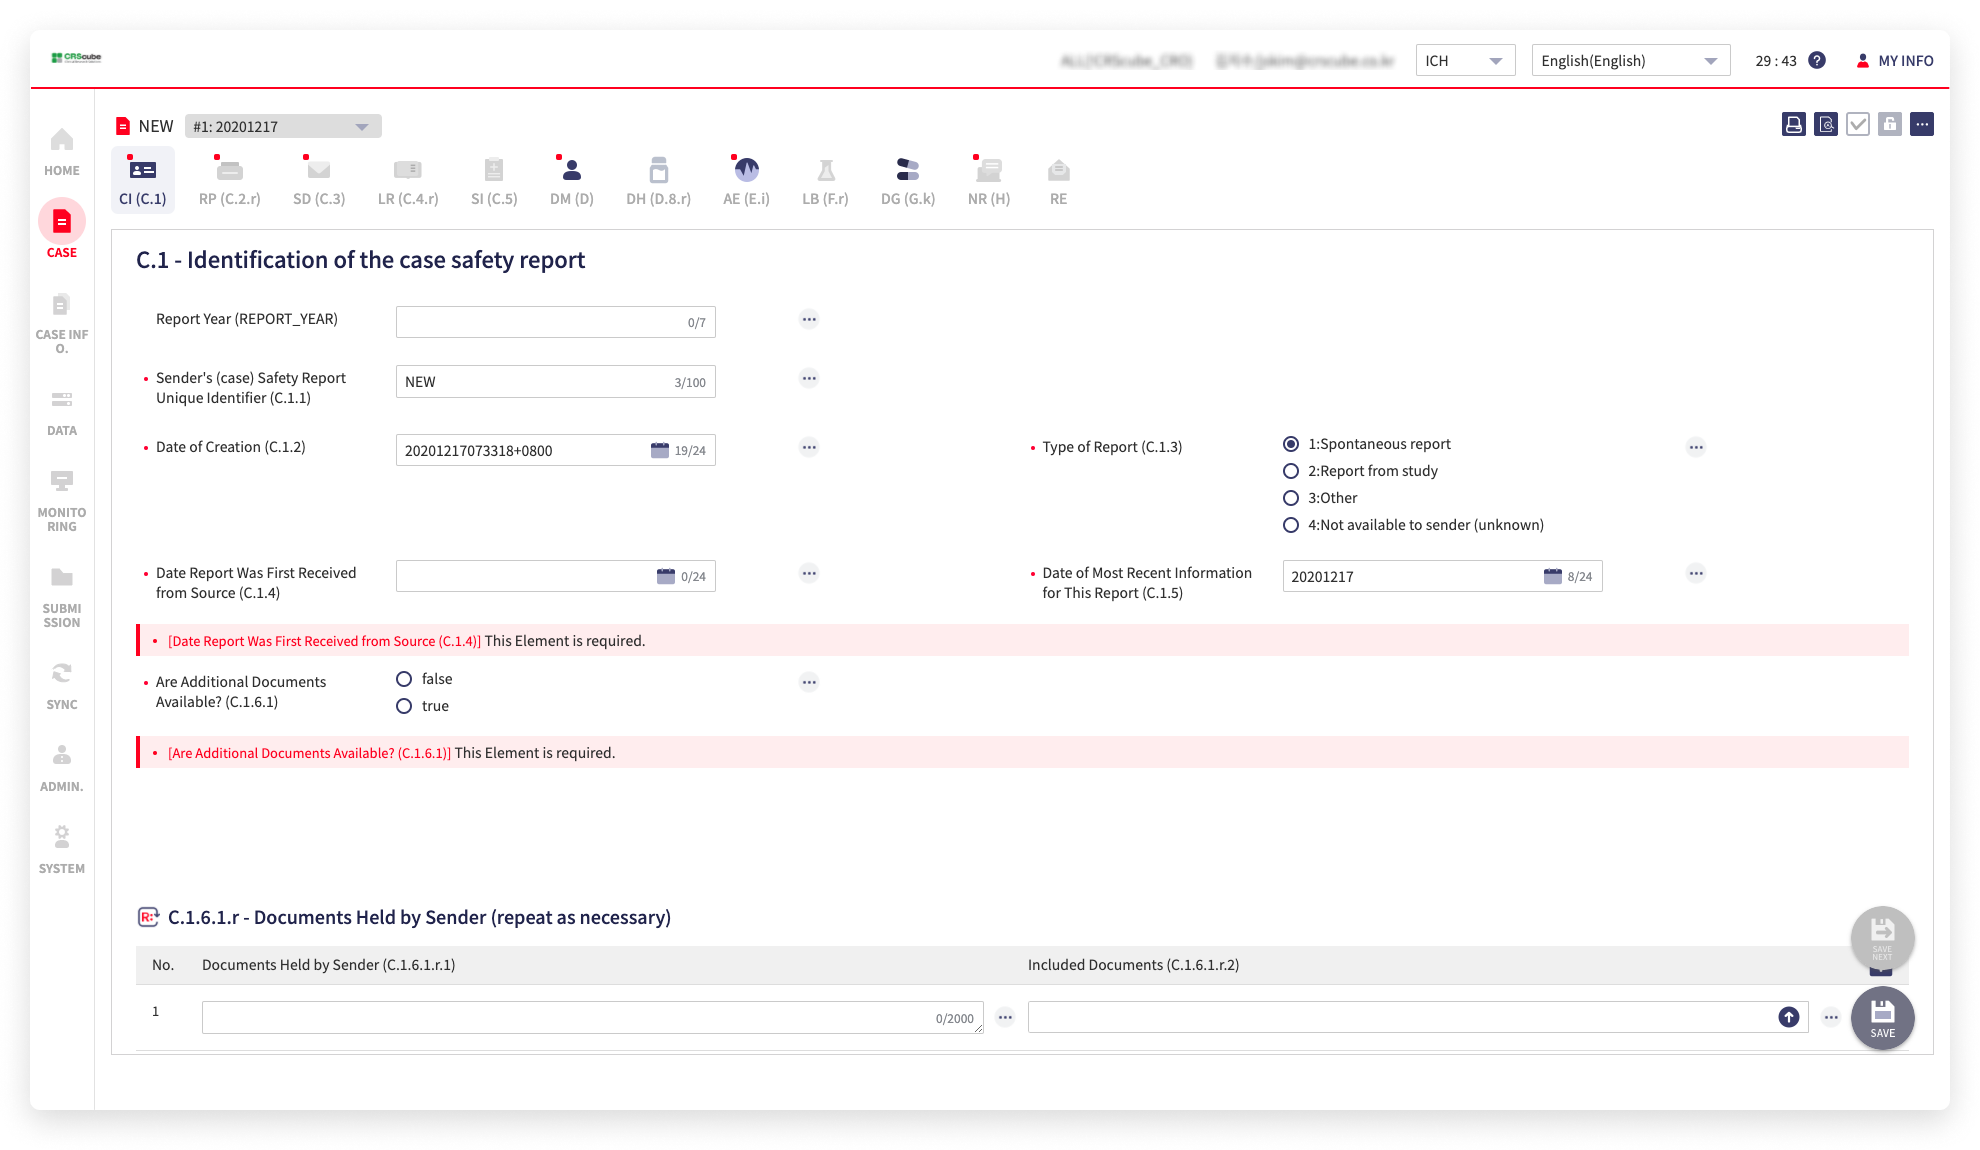The image size is (1980, 1150).
Task: Click the lock icon in top toolbar
Action: [x=1889, y=125]
